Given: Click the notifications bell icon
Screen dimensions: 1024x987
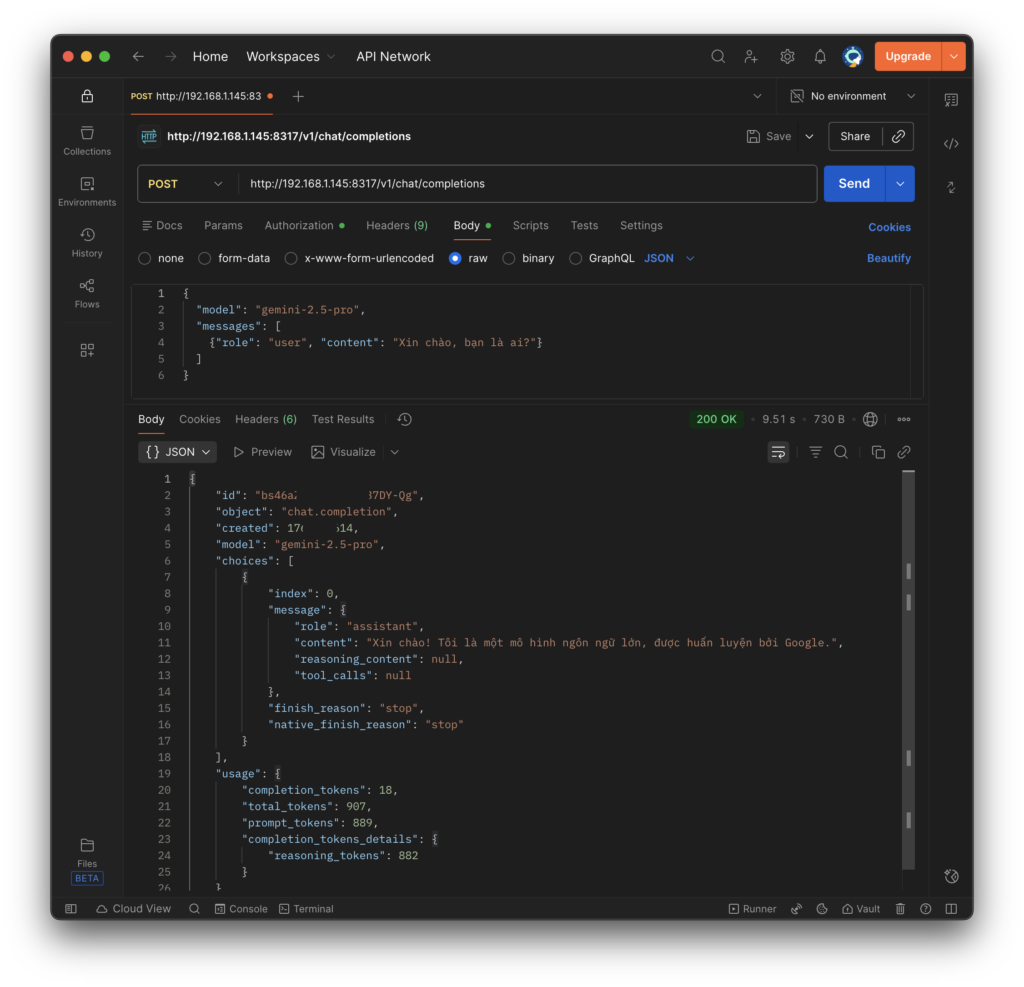Looking at the screenshot, I should tap(820, 57).
